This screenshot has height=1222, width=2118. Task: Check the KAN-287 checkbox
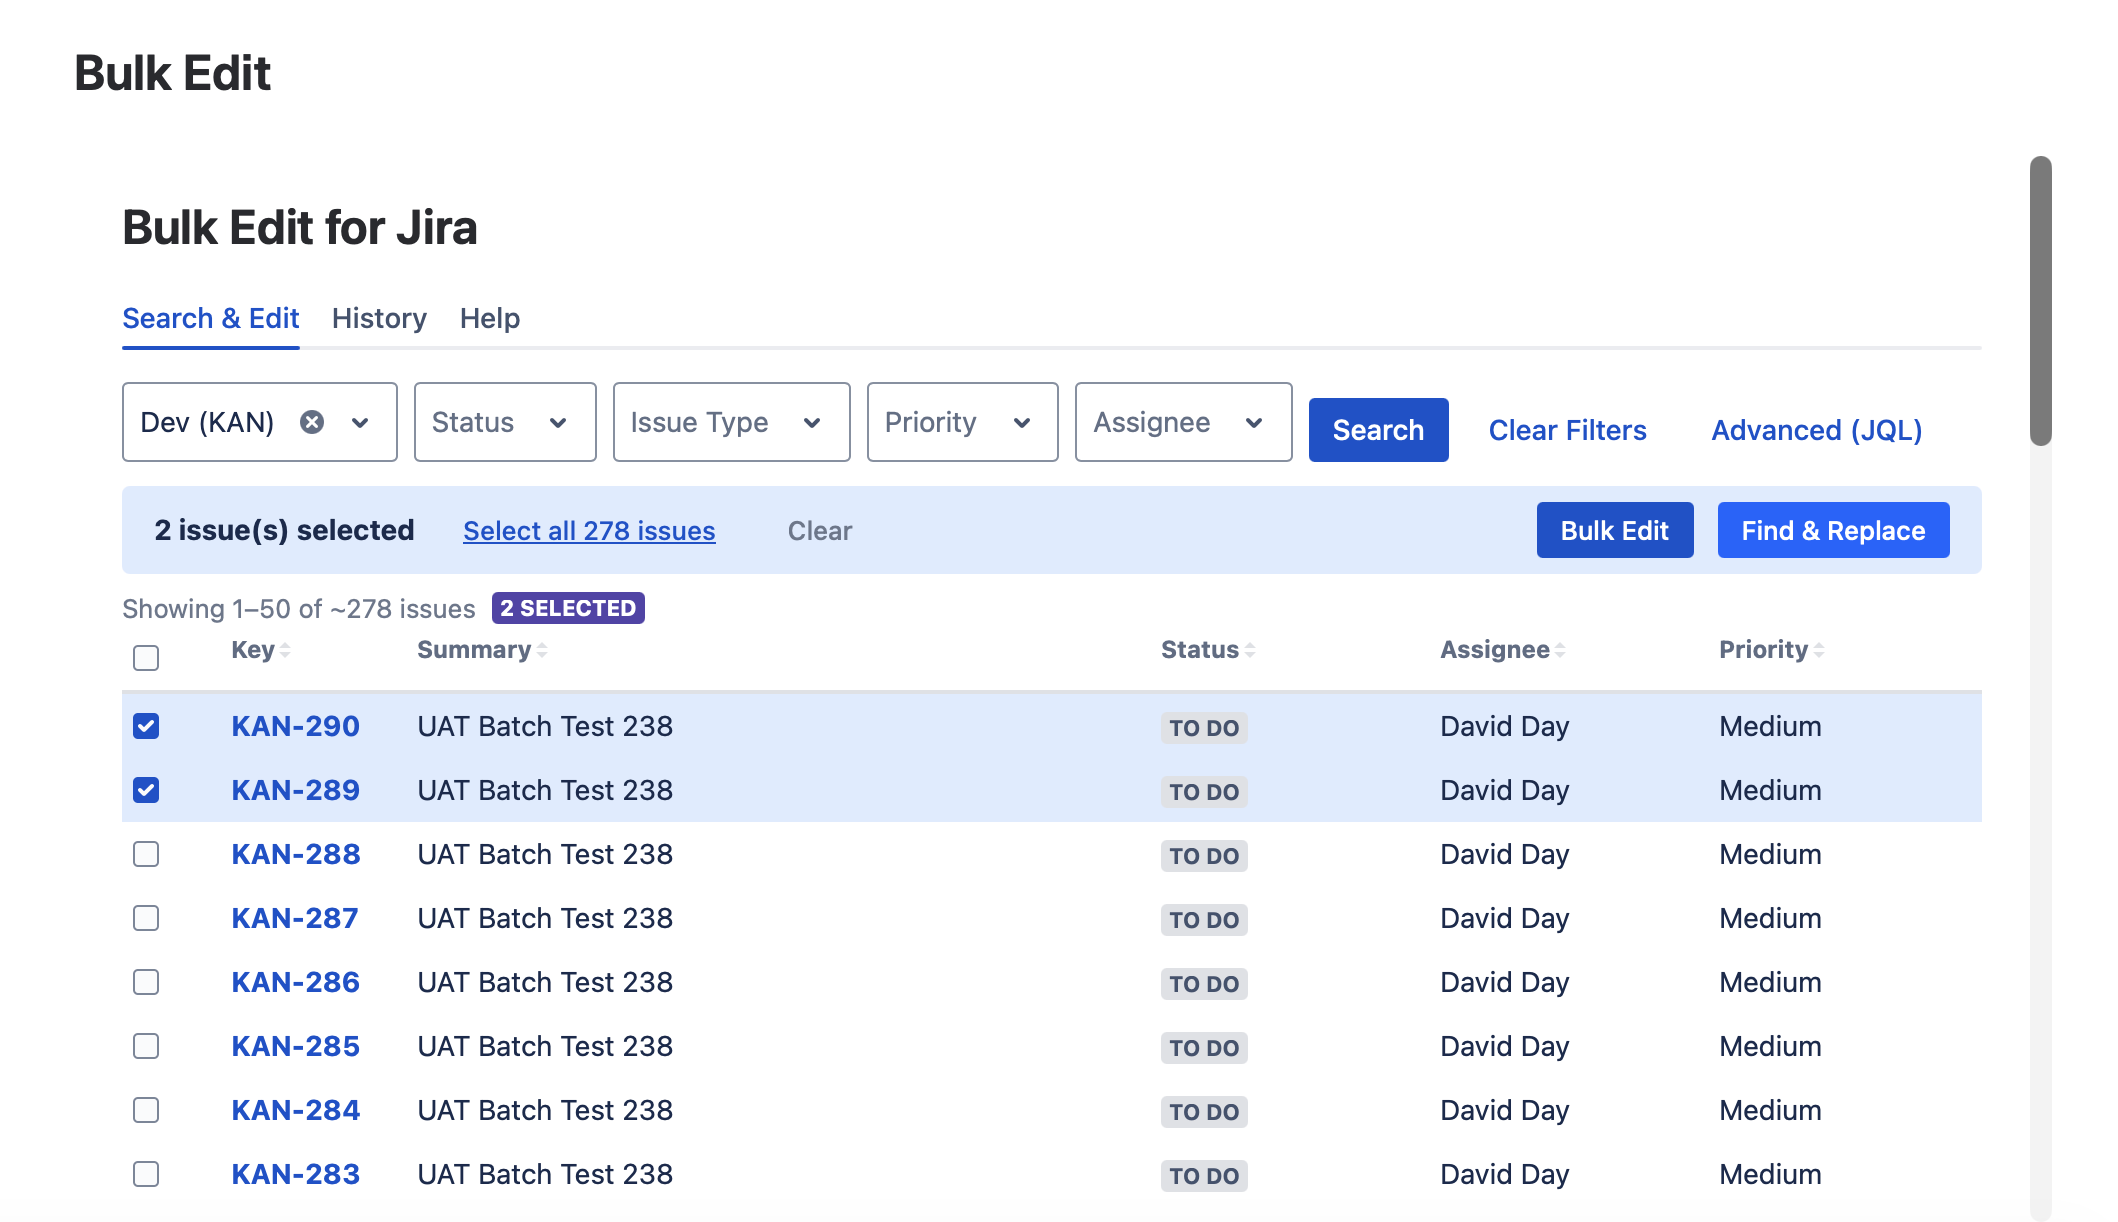(x=146, y=918)
